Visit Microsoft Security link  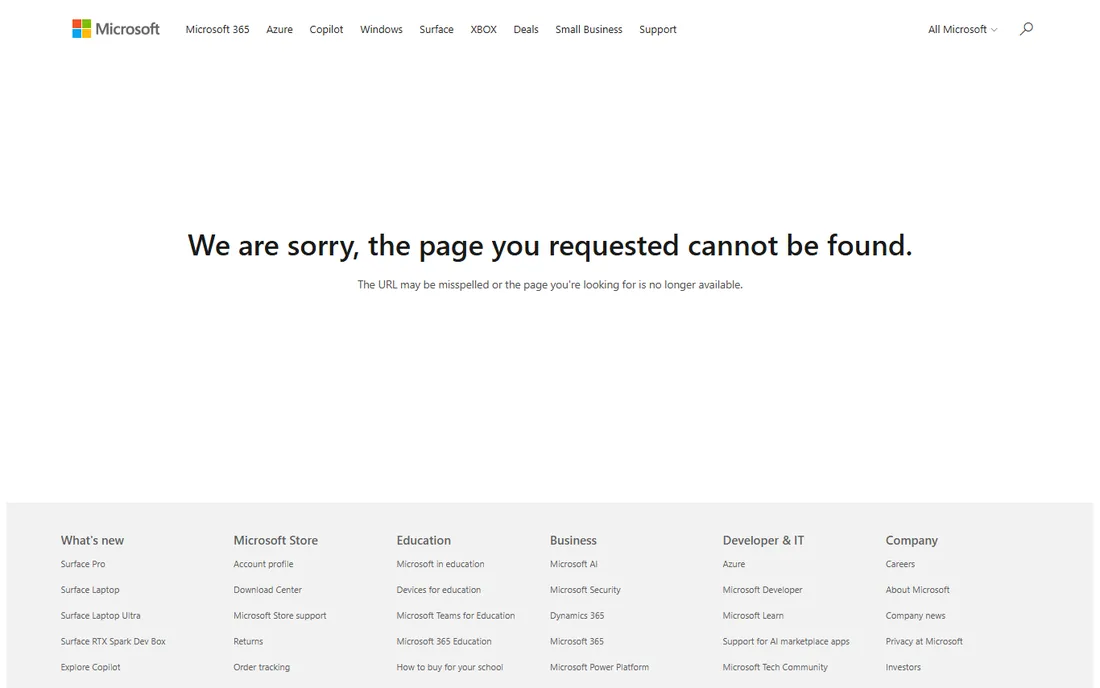click(585, 590)
